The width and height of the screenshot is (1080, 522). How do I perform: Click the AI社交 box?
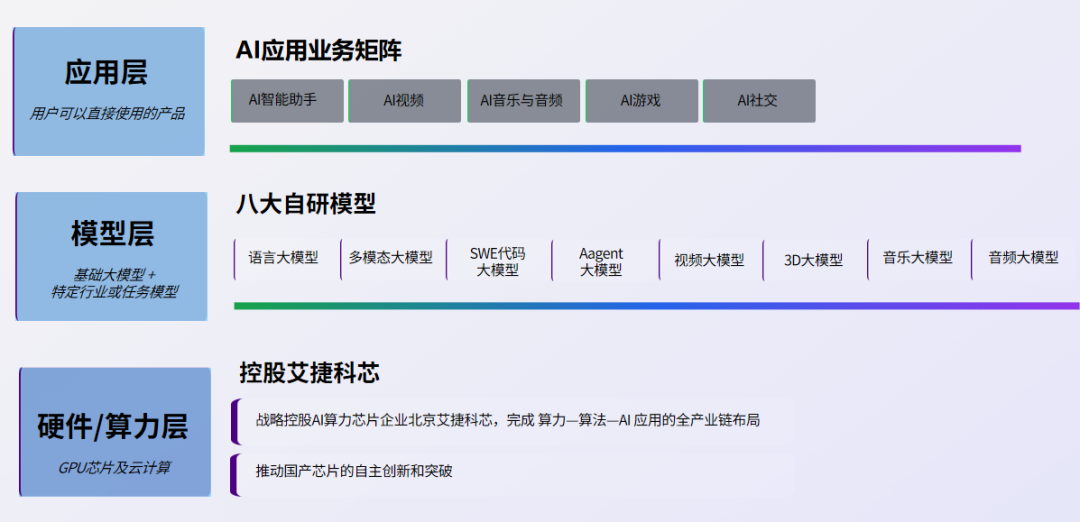coord(759,101)
